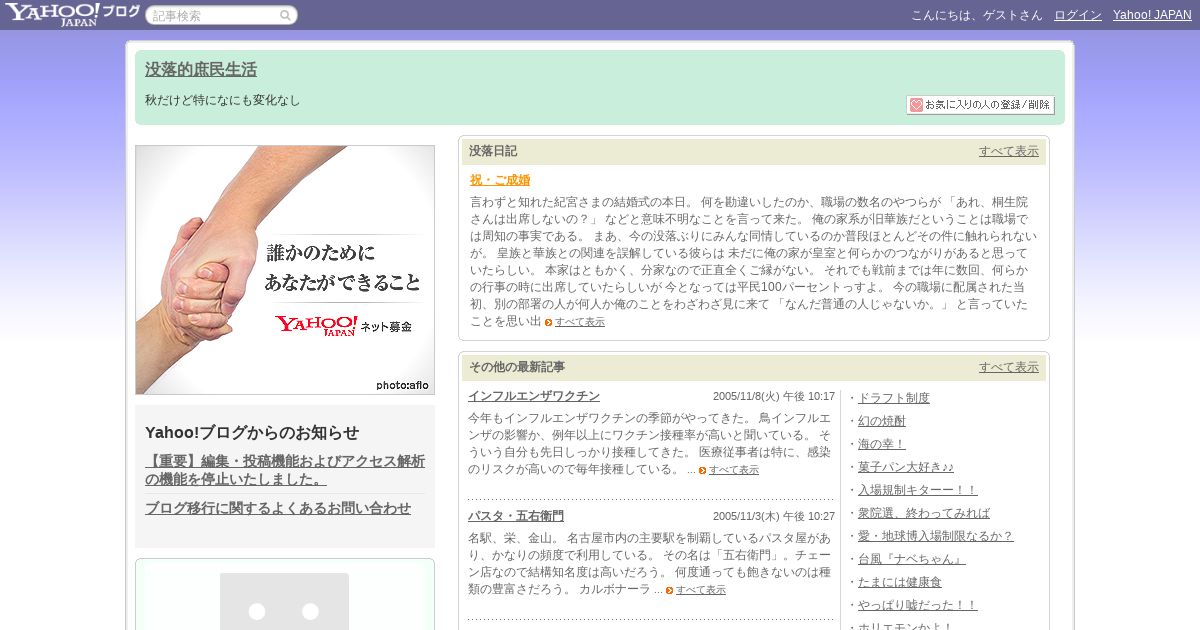Click the その他の最新記事 section heading
Viewport: 1200px width, 630px height.
point(517,367)
